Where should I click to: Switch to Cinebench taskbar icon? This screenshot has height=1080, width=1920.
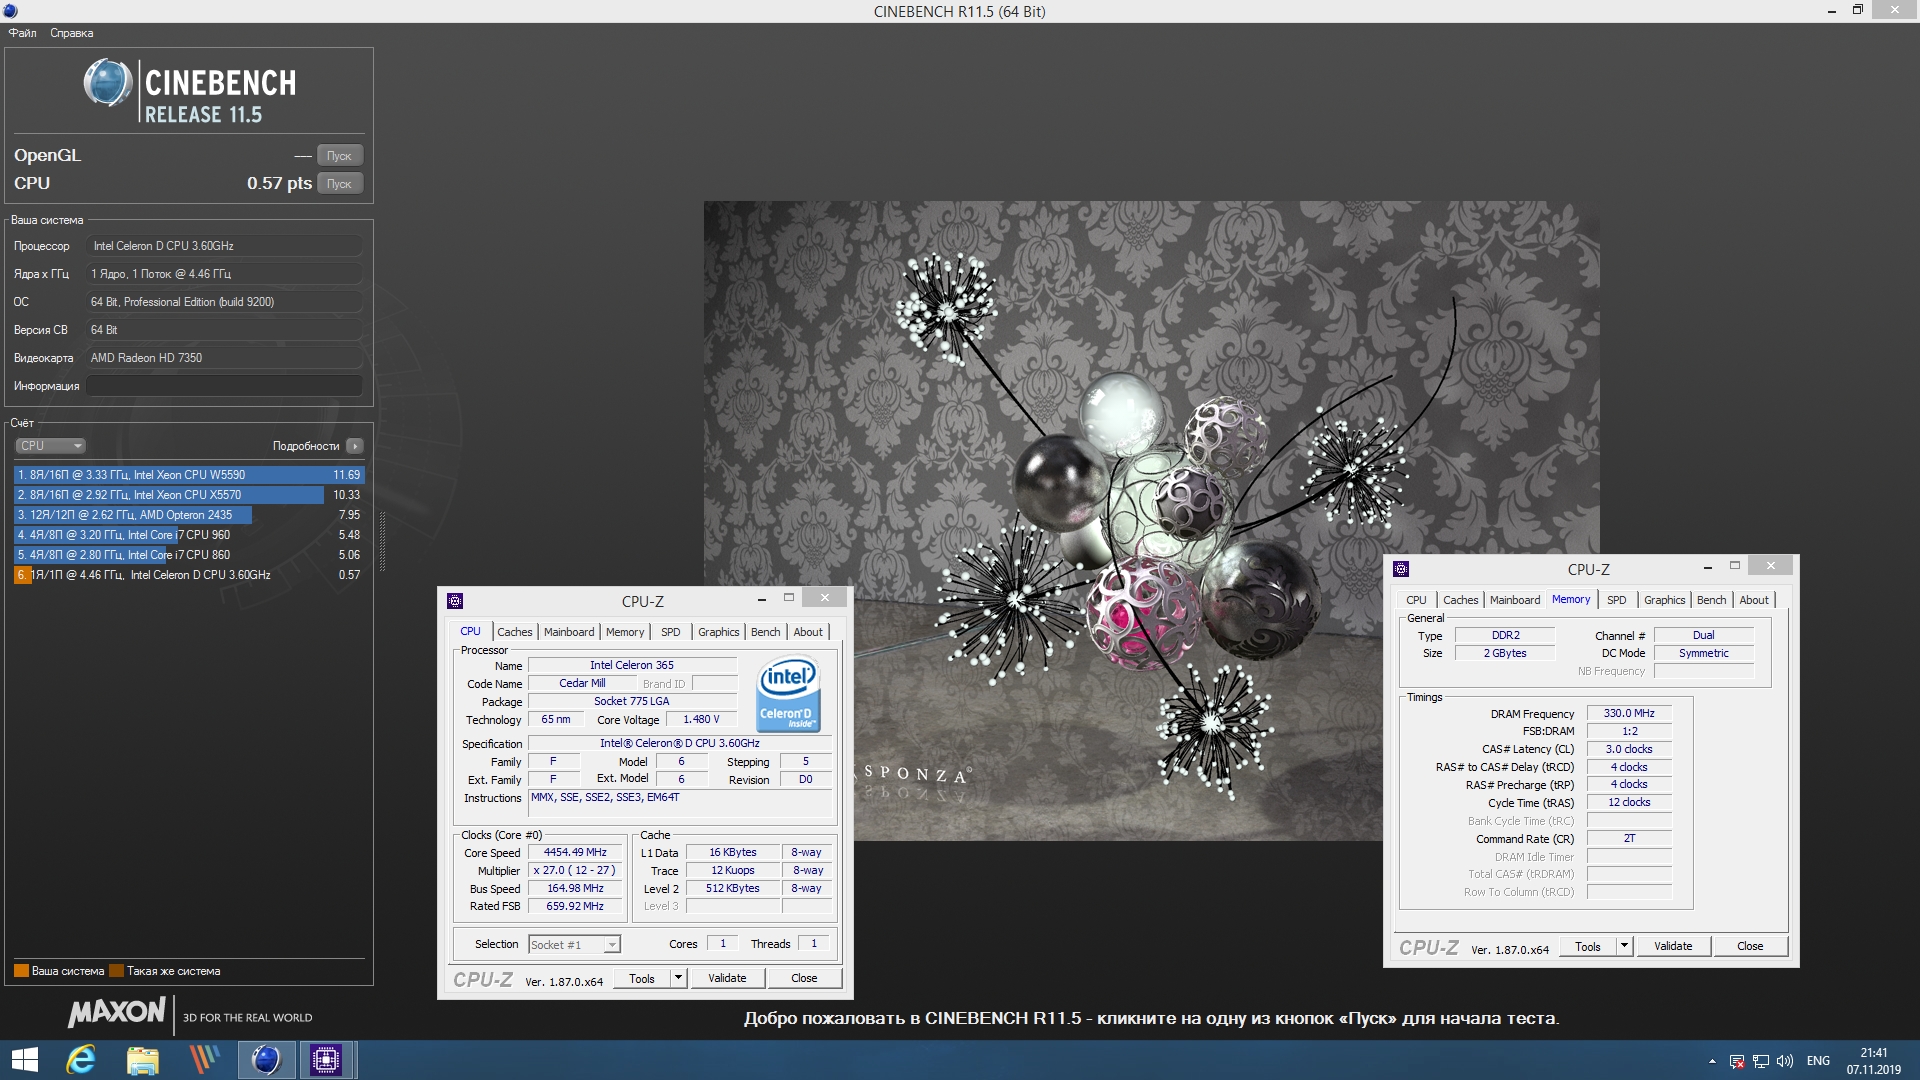266,1060
